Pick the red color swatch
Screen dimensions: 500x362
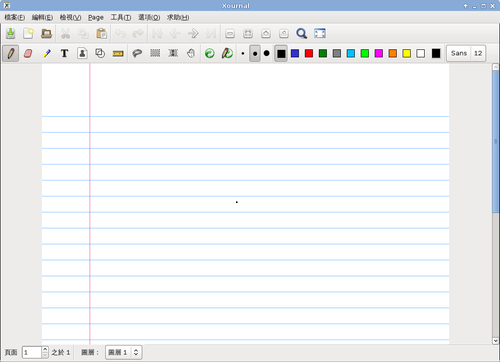[309, 53]
